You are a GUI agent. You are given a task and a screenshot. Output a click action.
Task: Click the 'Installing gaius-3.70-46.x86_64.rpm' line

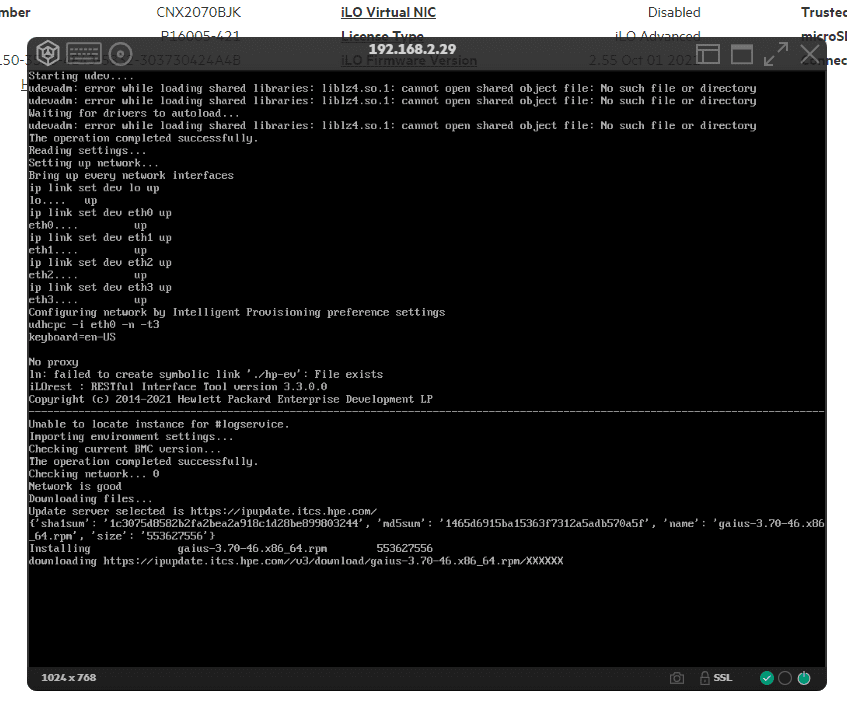coord(231,548)
